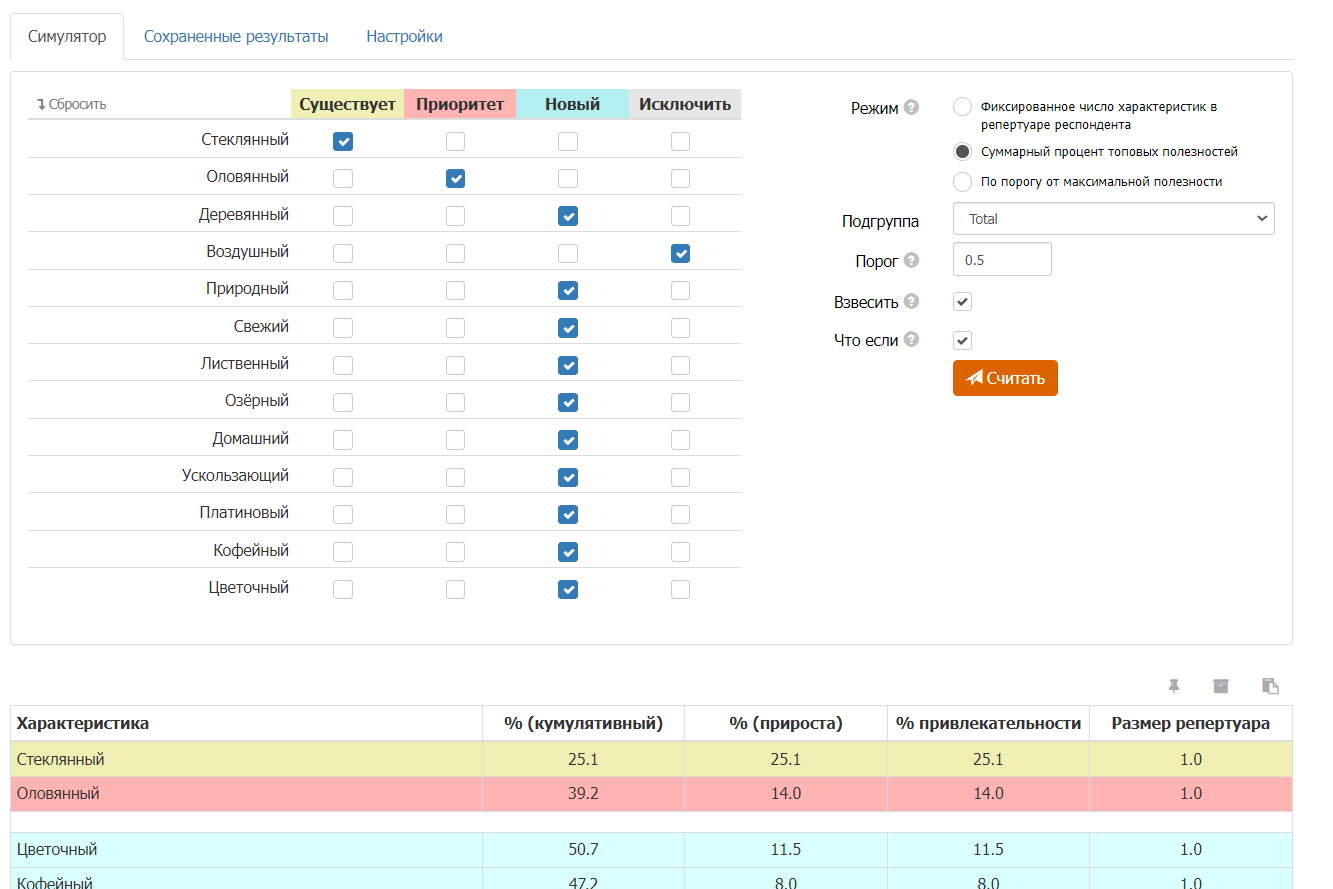Click the Исключить column header
The image size is (1333, 889).
tap(685, 104)
